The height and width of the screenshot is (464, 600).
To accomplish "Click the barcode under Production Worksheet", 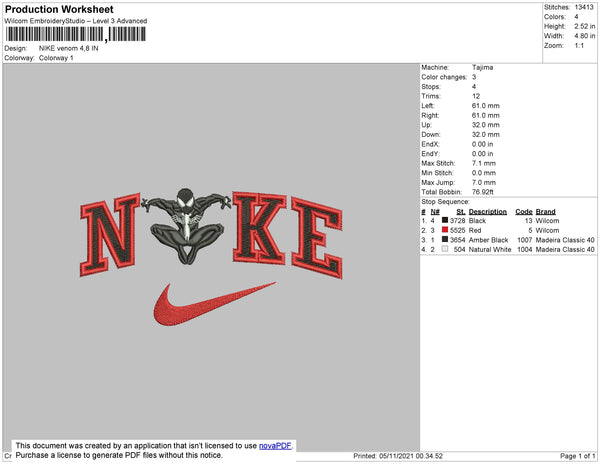I will tap(76, 34).
